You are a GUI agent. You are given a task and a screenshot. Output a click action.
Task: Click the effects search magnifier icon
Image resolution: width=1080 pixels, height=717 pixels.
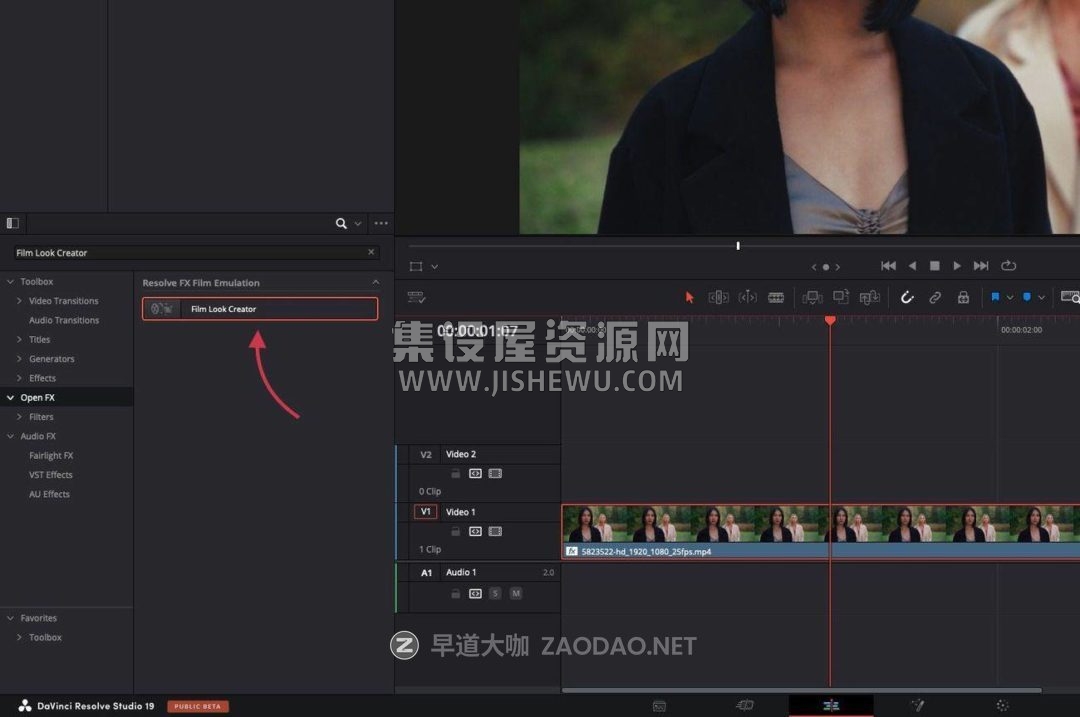tap(341, 223)
